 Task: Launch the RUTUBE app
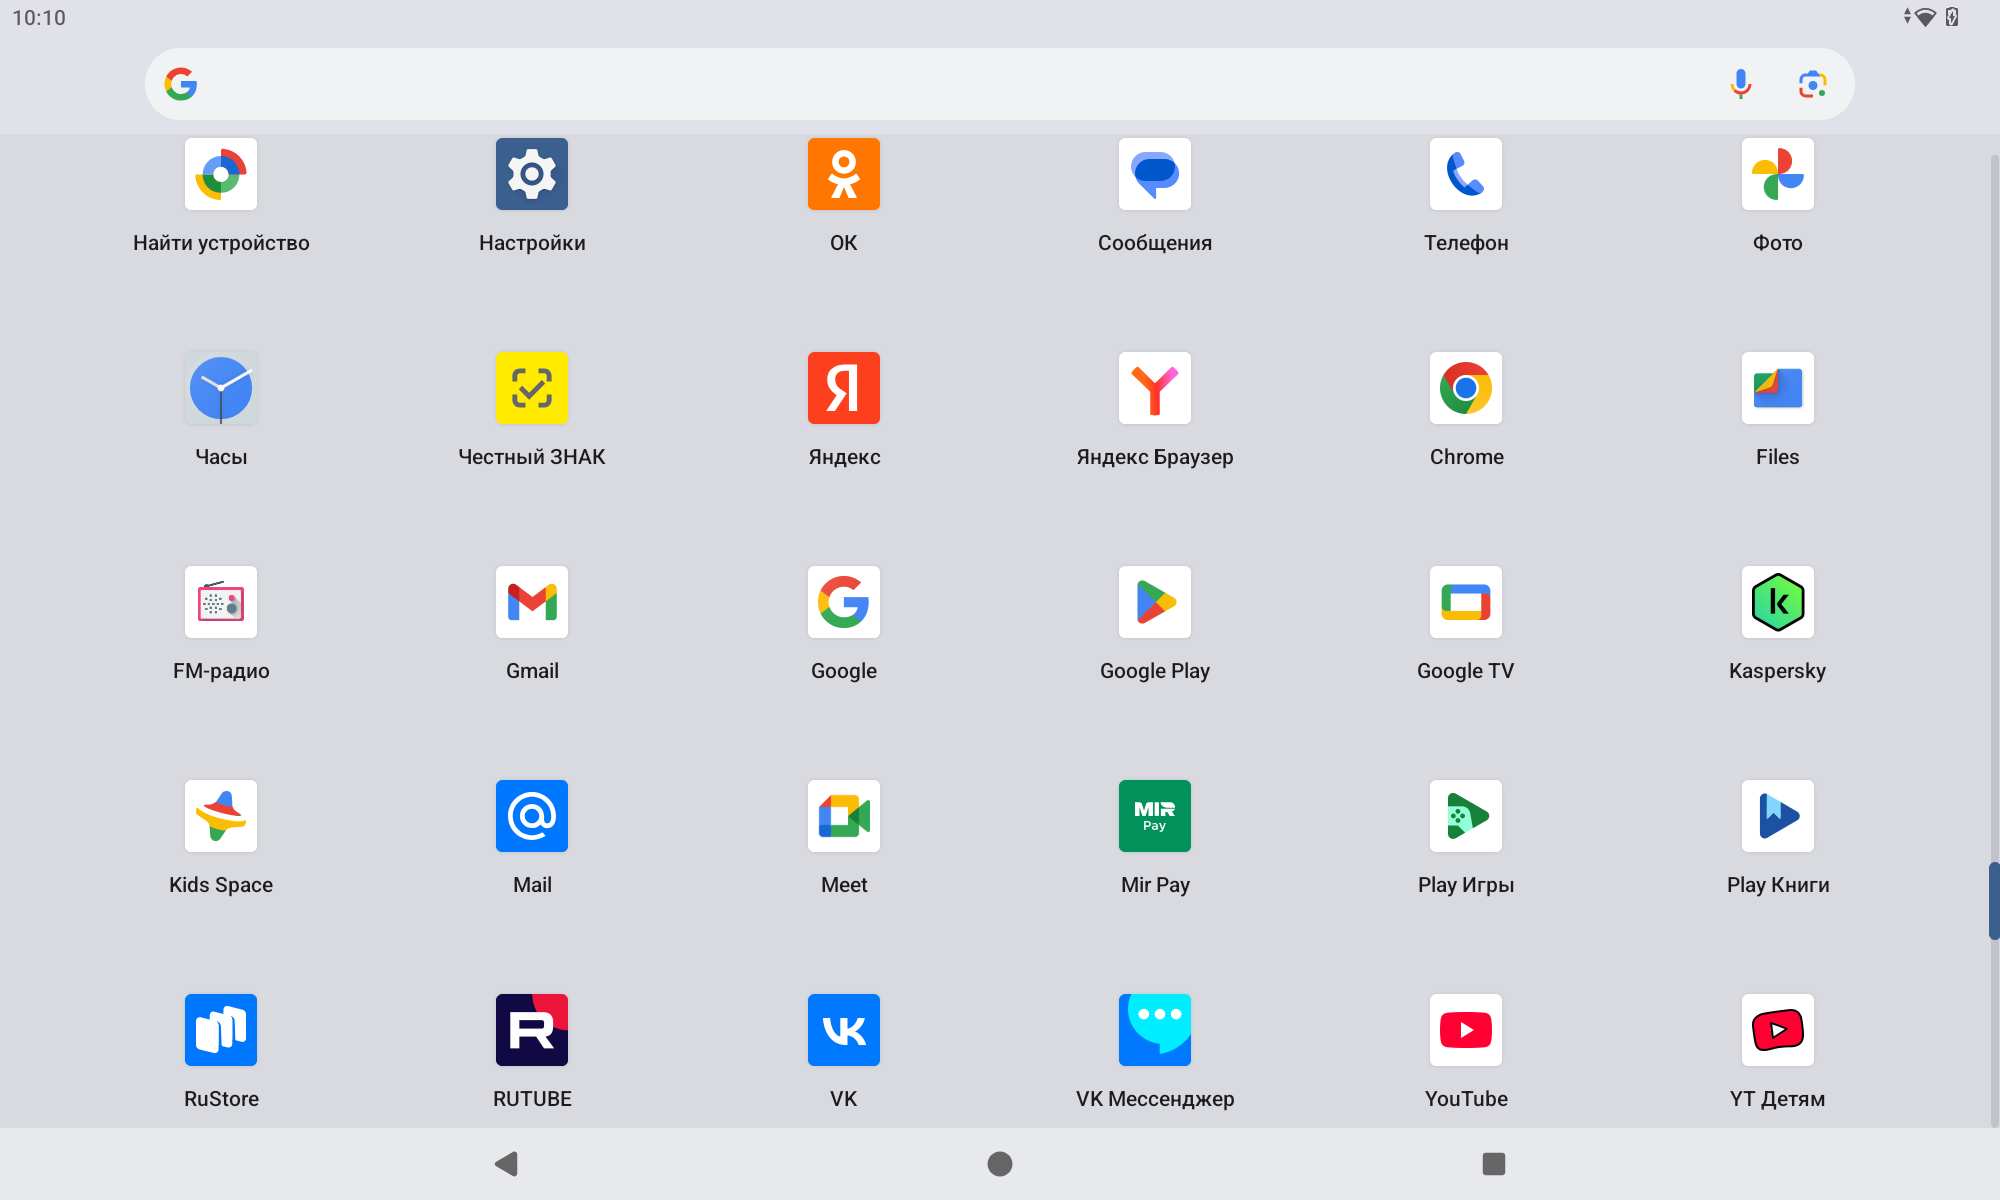tap(531, 1030)
